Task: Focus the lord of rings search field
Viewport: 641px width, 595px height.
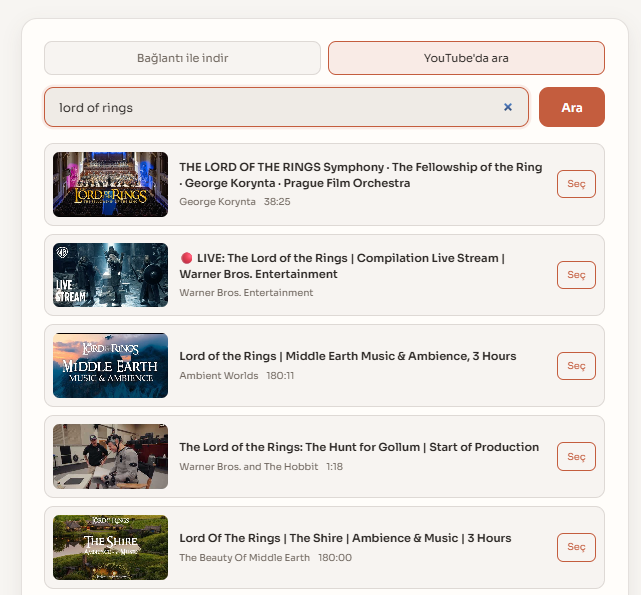Action: point(286,107)
